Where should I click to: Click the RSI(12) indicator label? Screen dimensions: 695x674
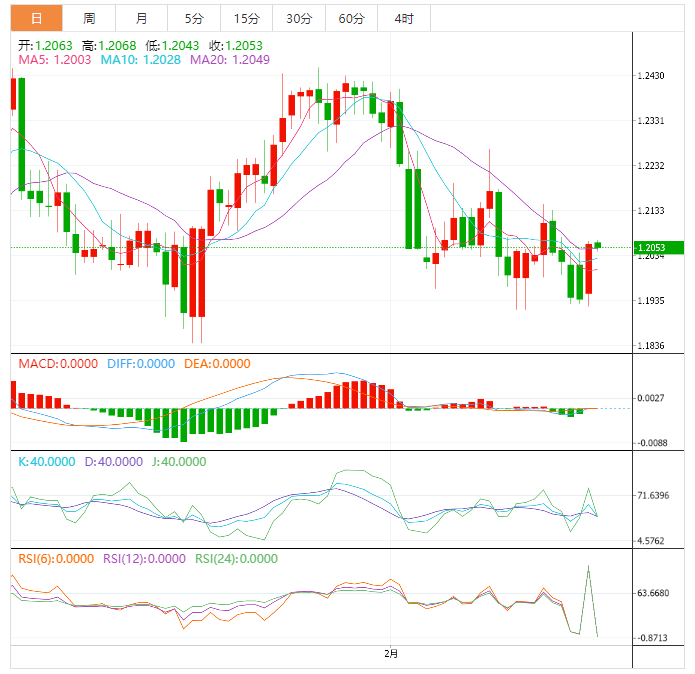tap(144, 559)
